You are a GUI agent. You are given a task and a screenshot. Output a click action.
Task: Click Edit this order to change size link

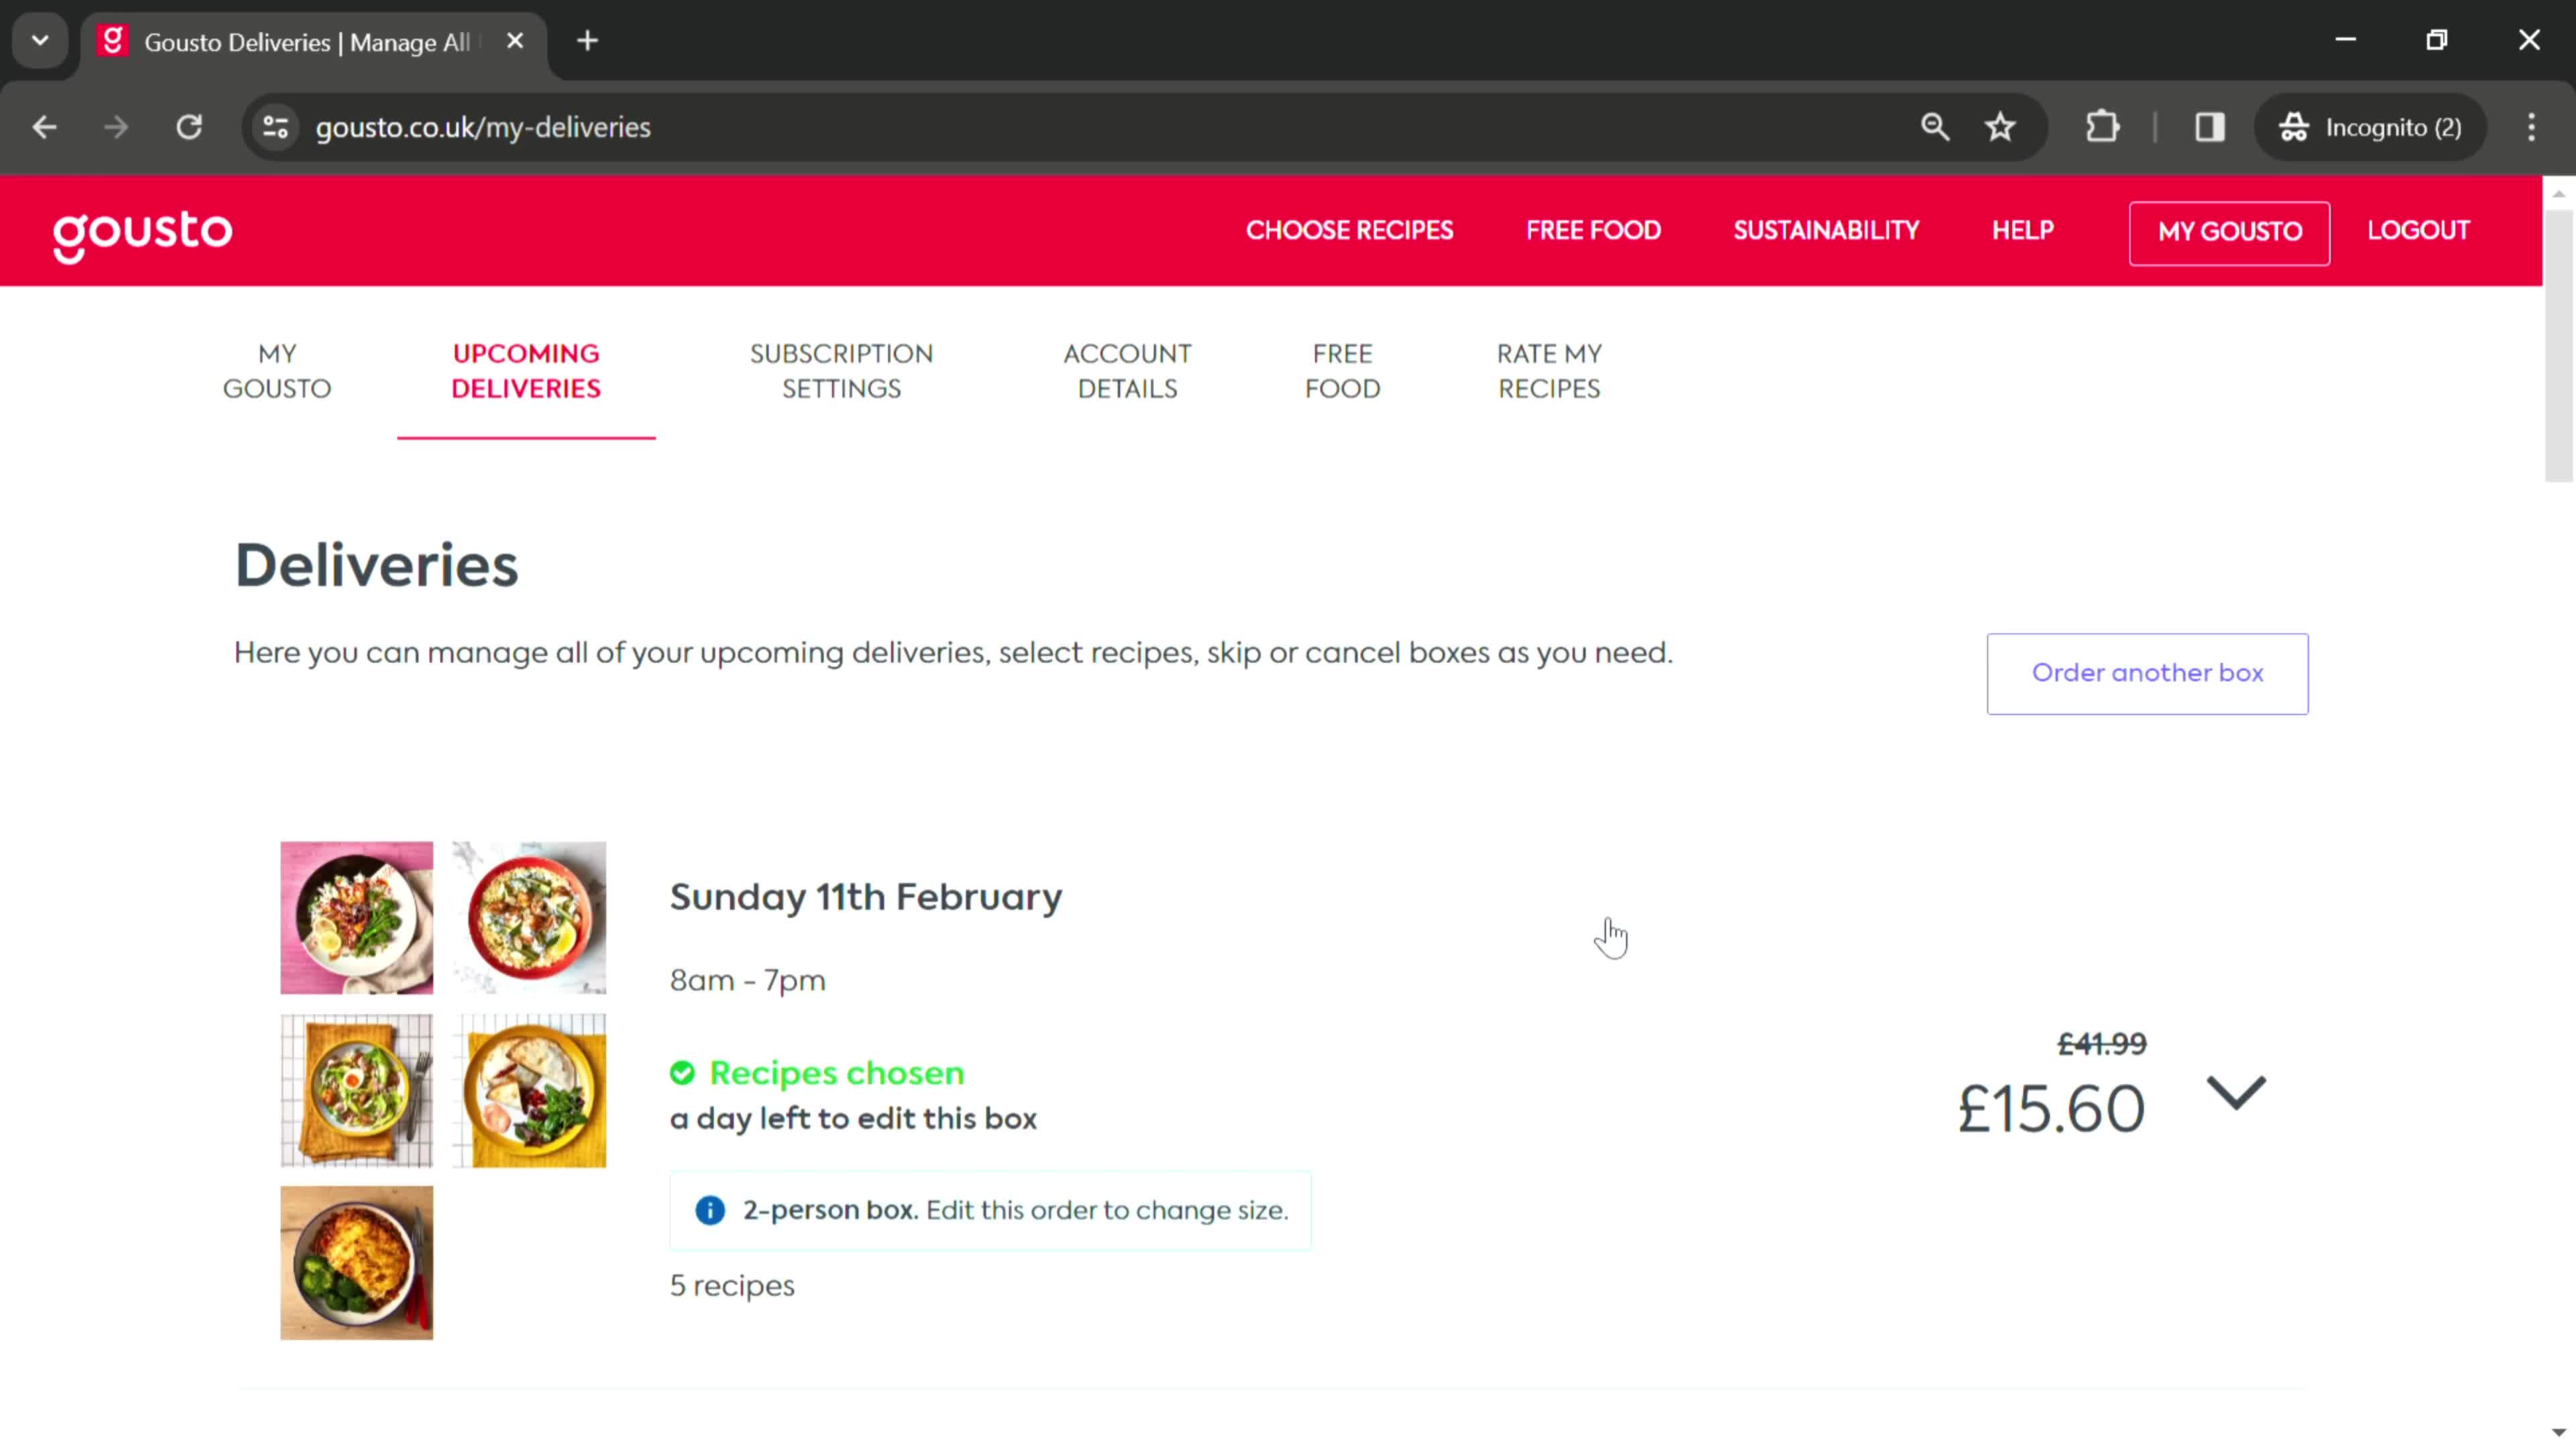1106,1210
